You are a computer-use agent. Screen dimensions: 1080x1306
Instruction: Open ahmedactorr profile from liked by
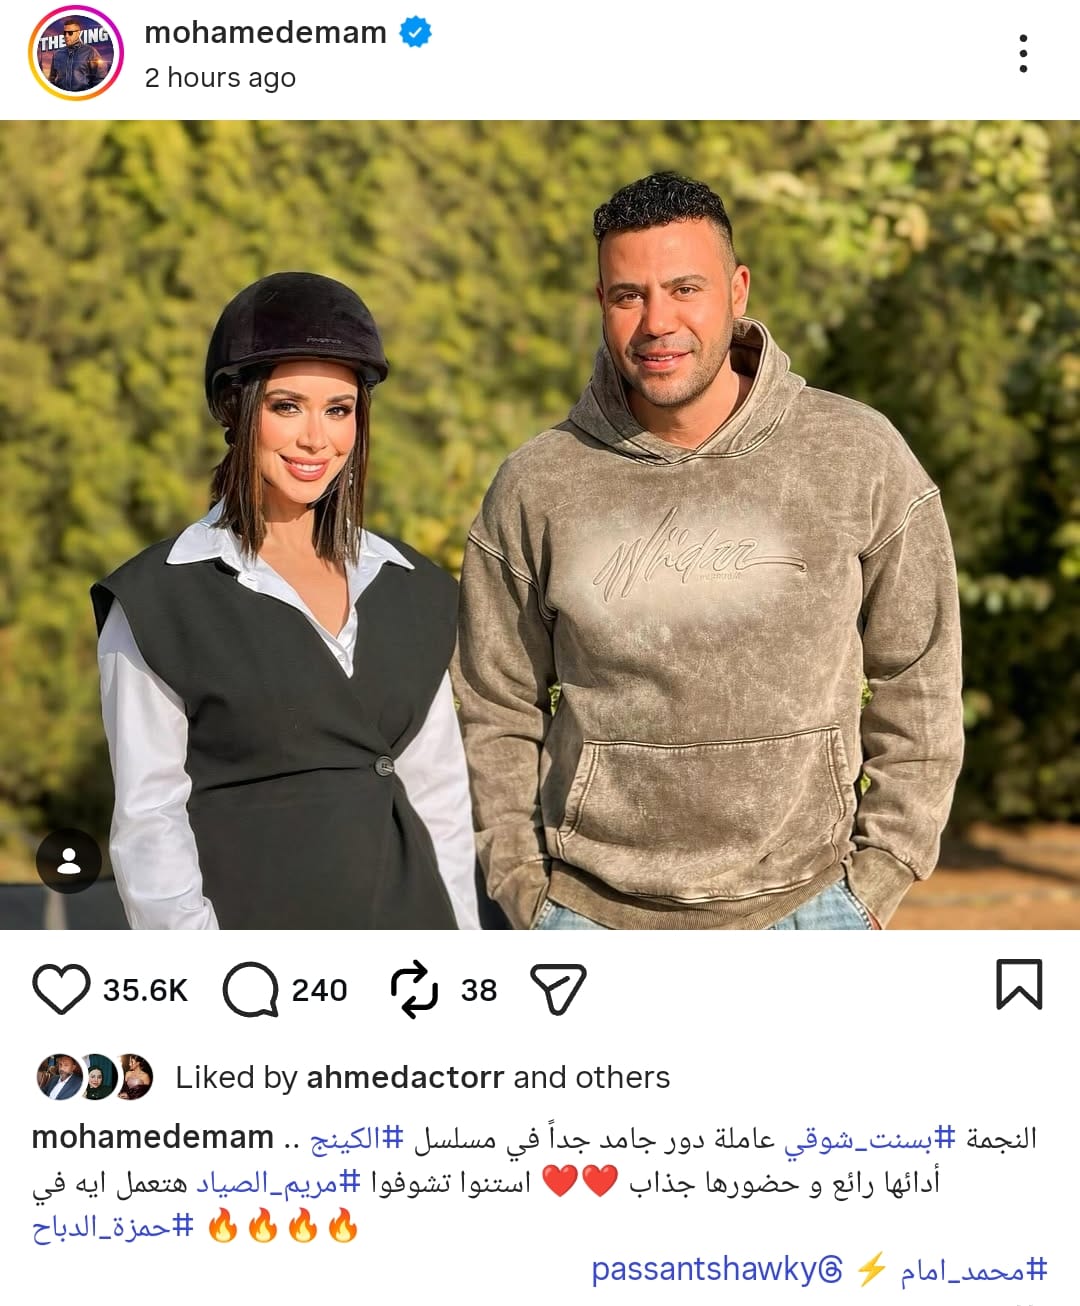405,1077
